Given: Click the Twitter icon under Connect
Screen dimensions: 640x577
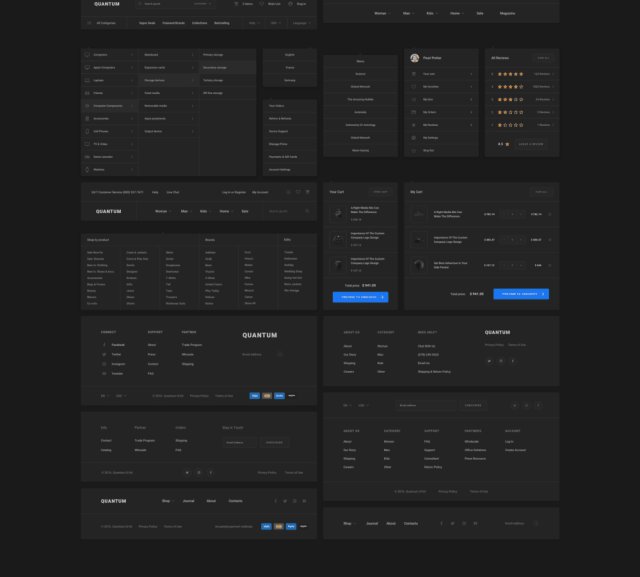Looking at the screenshot, I should [104, 354].
